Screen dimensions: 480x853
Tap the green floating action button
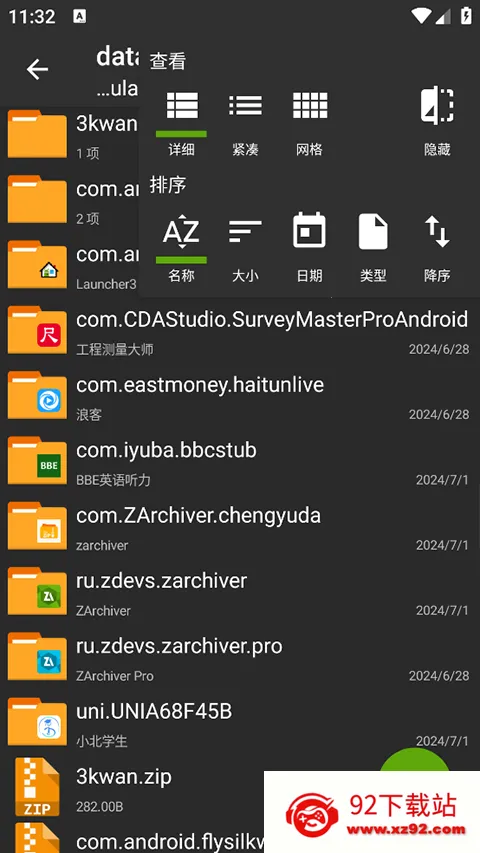coord(415,761)
